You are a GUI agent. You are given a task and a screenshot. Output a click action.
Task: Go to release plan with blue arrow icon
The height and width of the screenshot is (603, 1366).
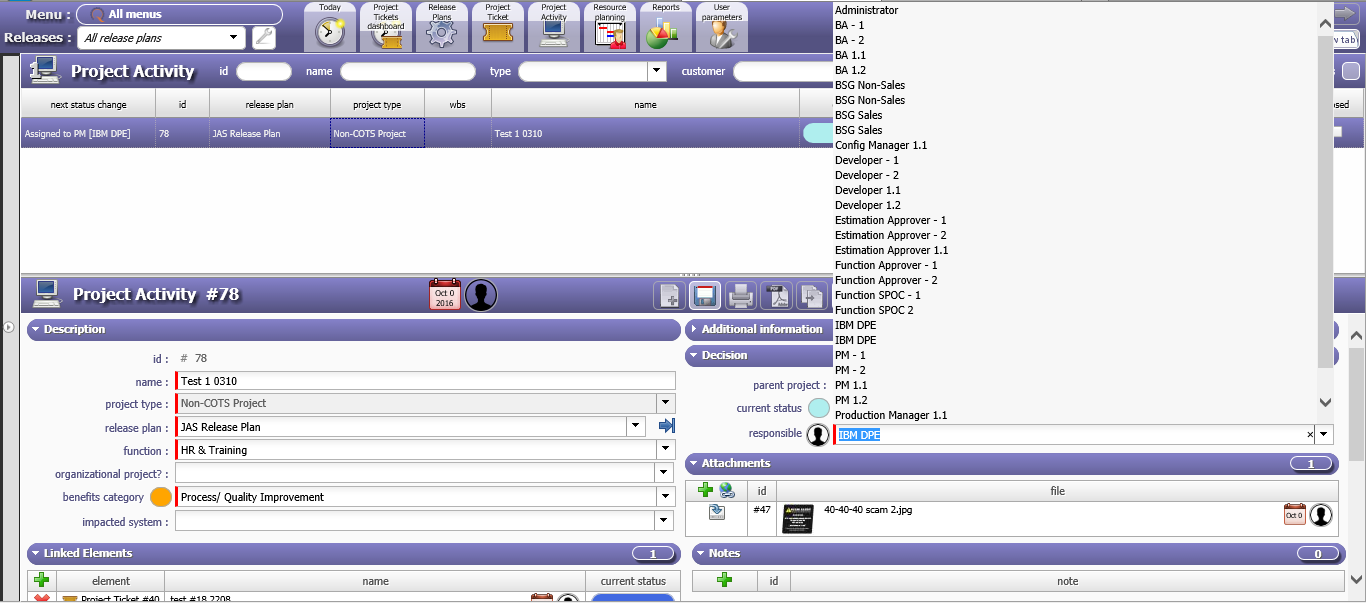[x=667, y=427]
